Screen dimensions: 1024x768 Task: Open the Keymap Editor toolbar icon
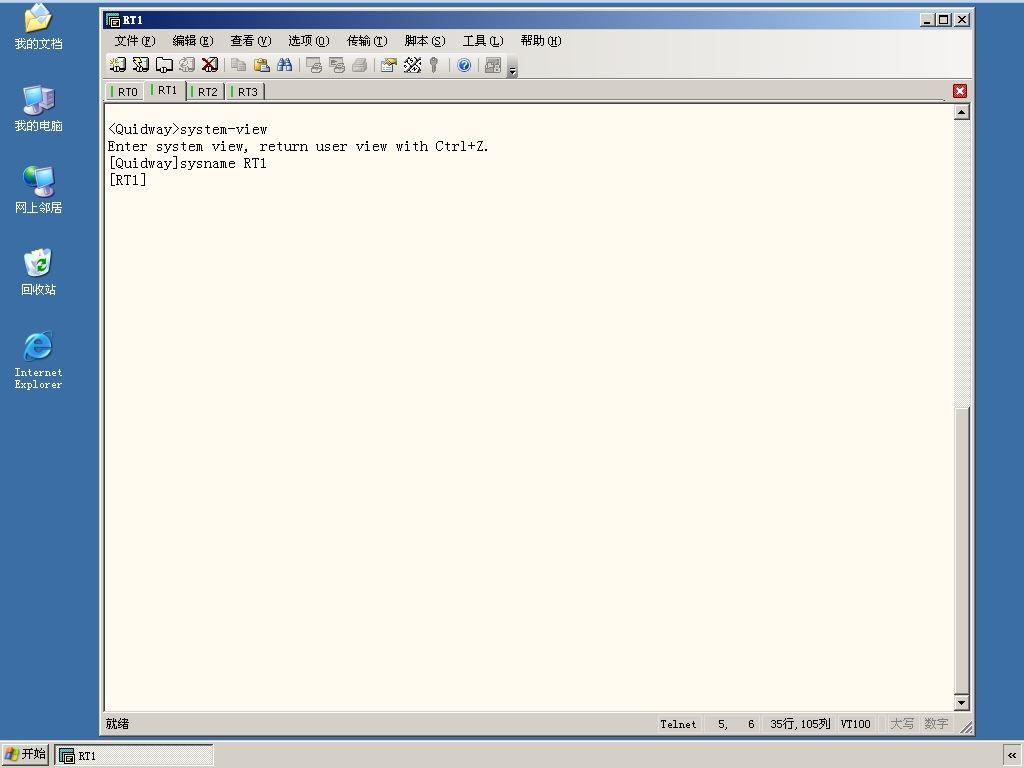(x=412, y=65)
